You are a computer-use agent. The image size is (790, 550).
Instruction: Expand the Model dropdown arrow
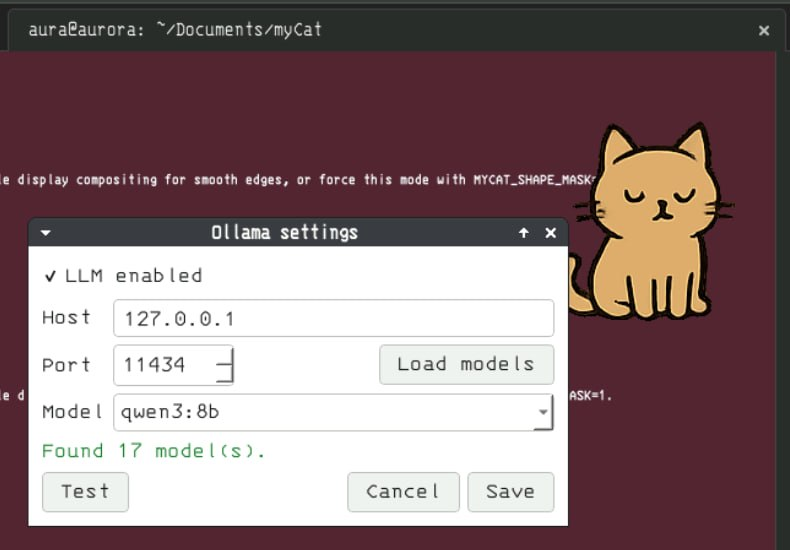click(x=543, y=412)
